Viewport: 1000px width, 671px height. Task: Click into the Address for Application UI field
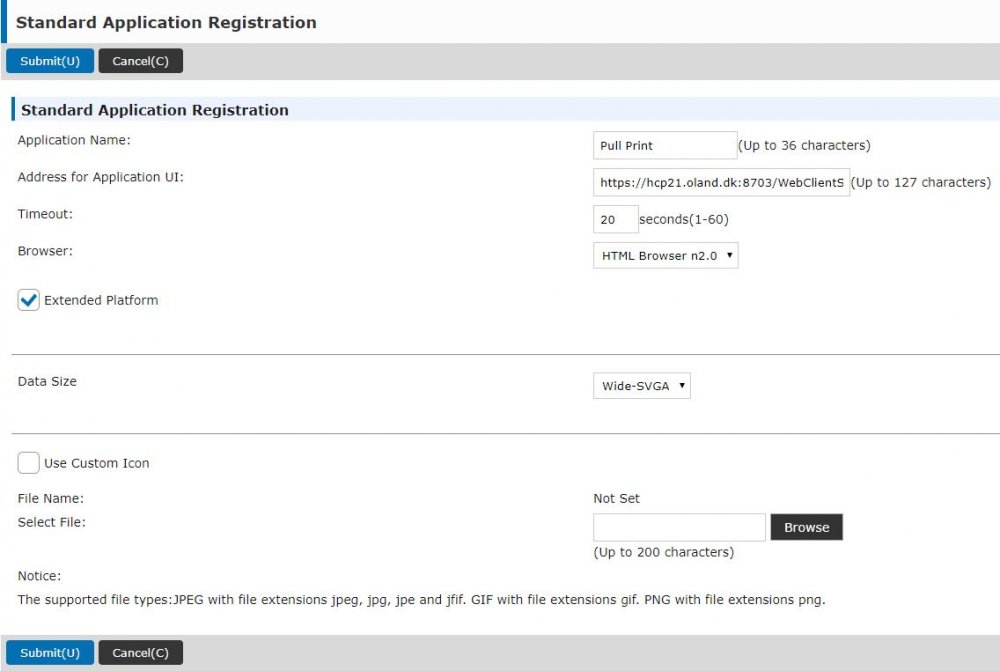point(721,182)
